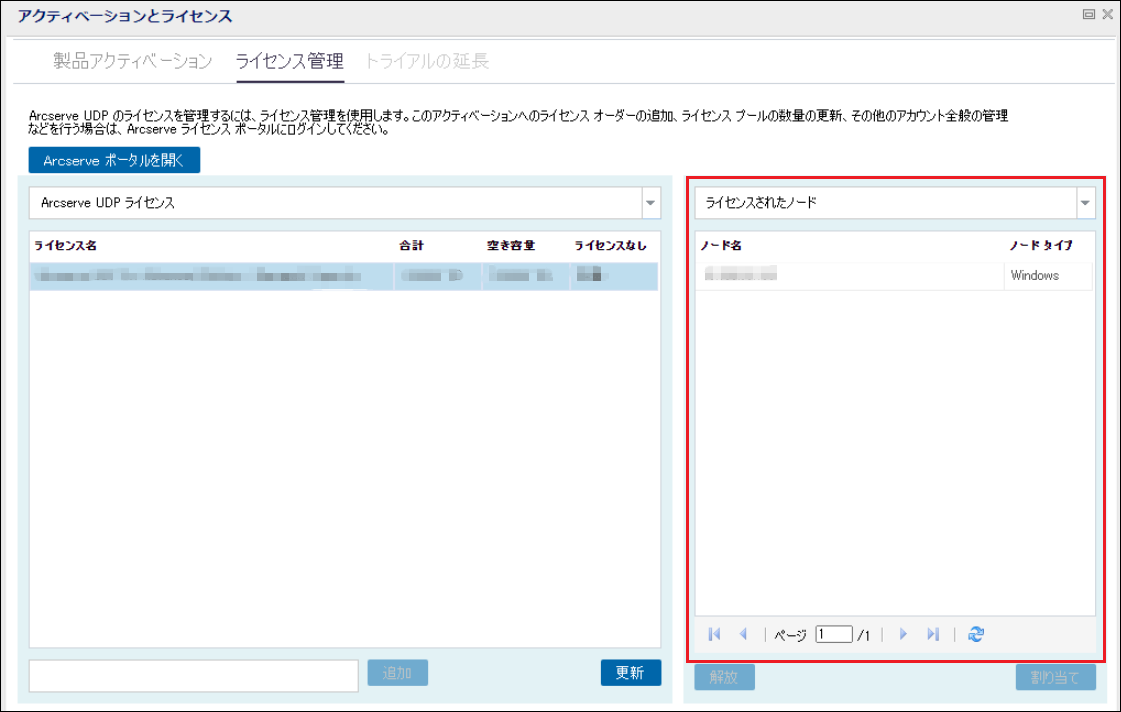
Task: Click the page number field
Action: [x=833, y=634]
